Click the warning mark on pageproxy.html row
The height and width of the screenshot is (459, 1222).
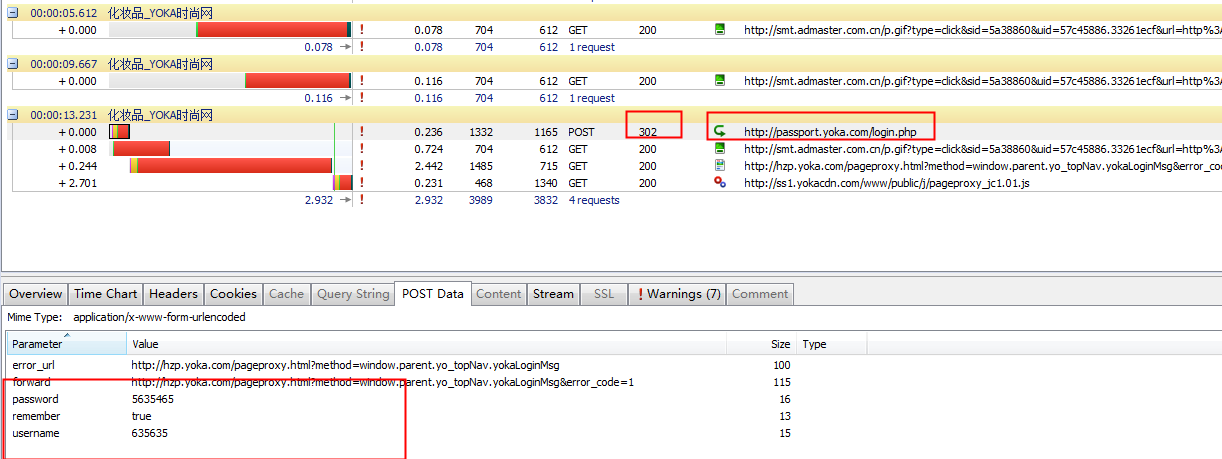(361, 166)
